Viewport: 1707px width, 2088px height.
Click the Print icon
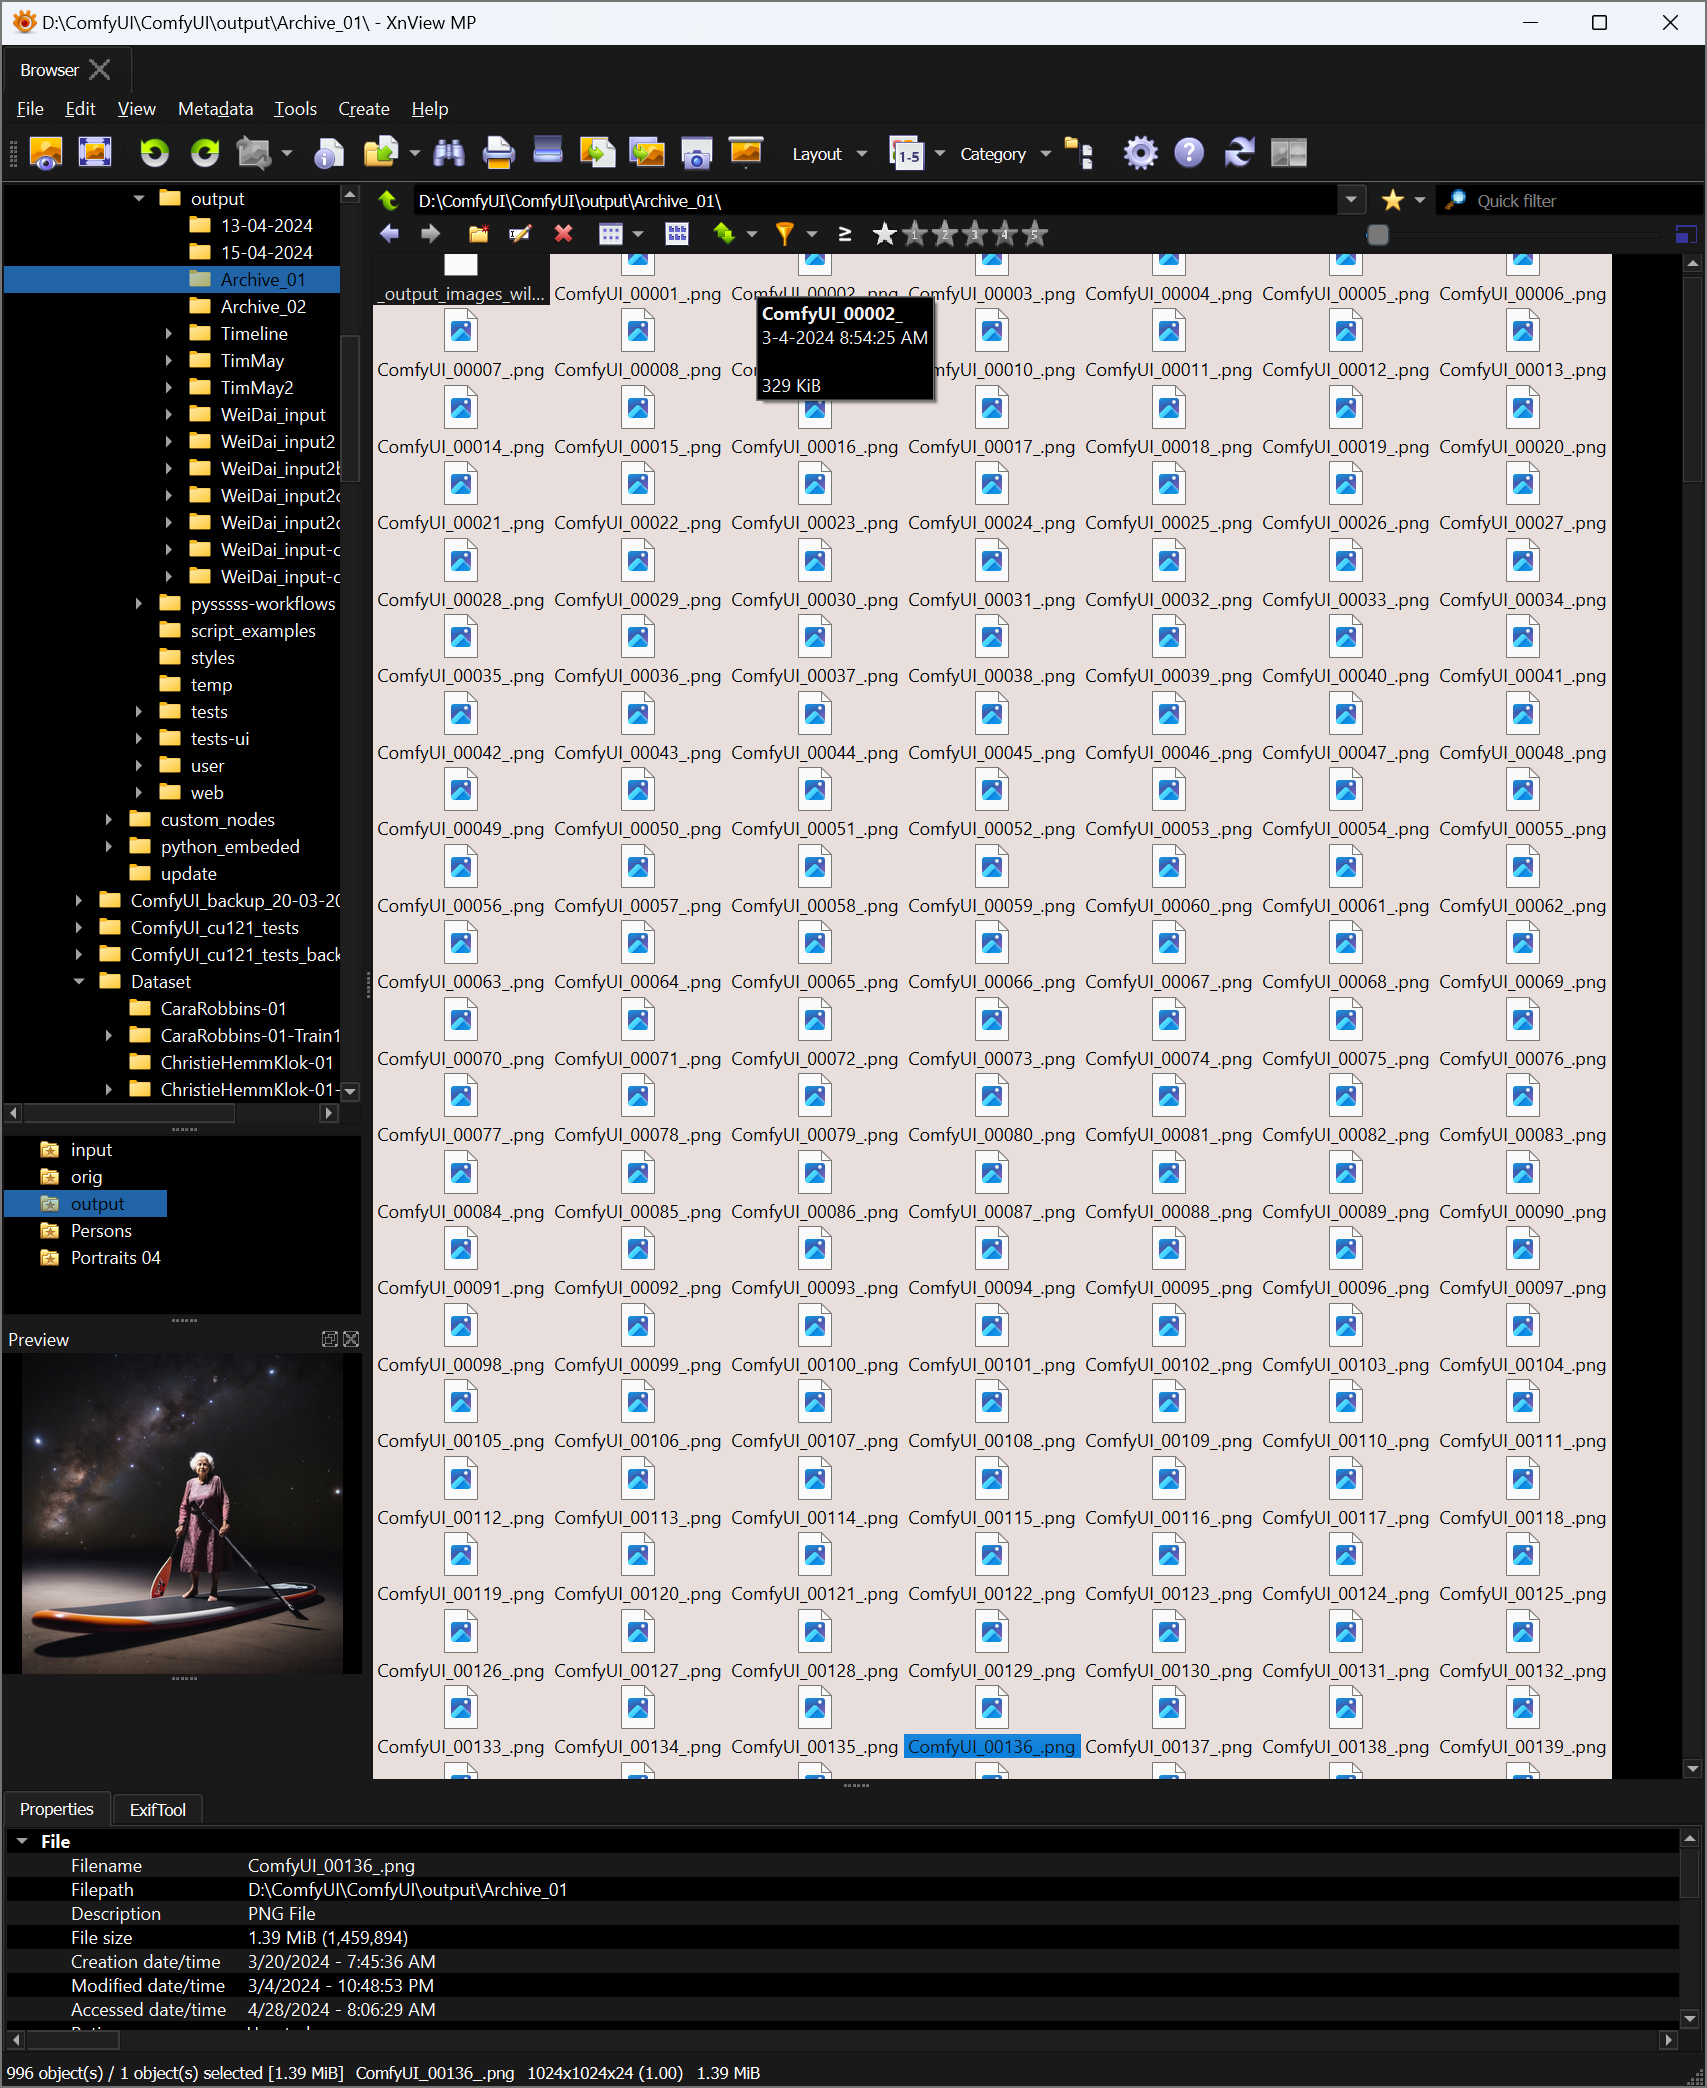[x=498, y=153]
